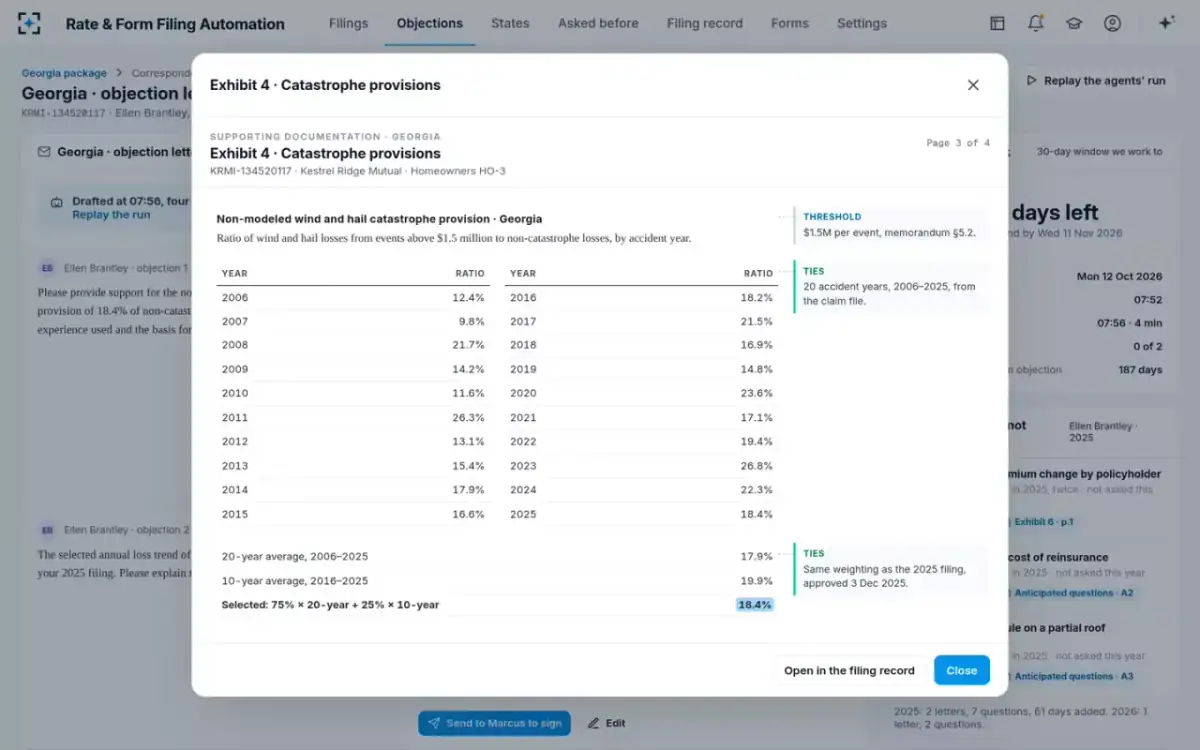Open the Georgia package breadcrumb
1200x750 pixels.
64,73
